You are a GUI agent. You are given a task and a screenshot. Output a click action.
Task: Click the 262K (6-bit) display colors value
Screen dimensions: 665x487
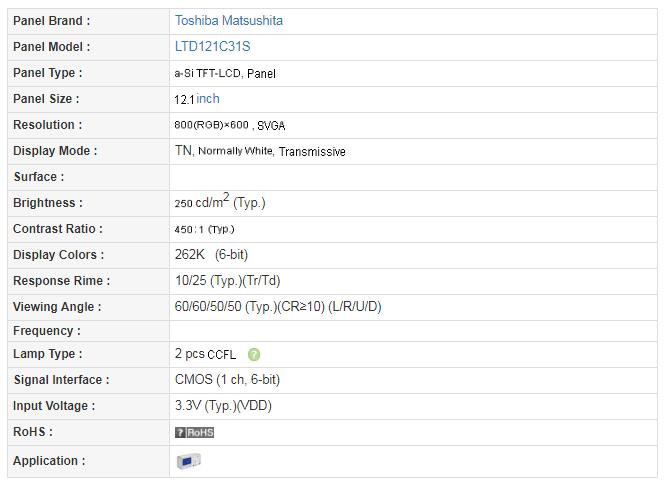(211, 255)
